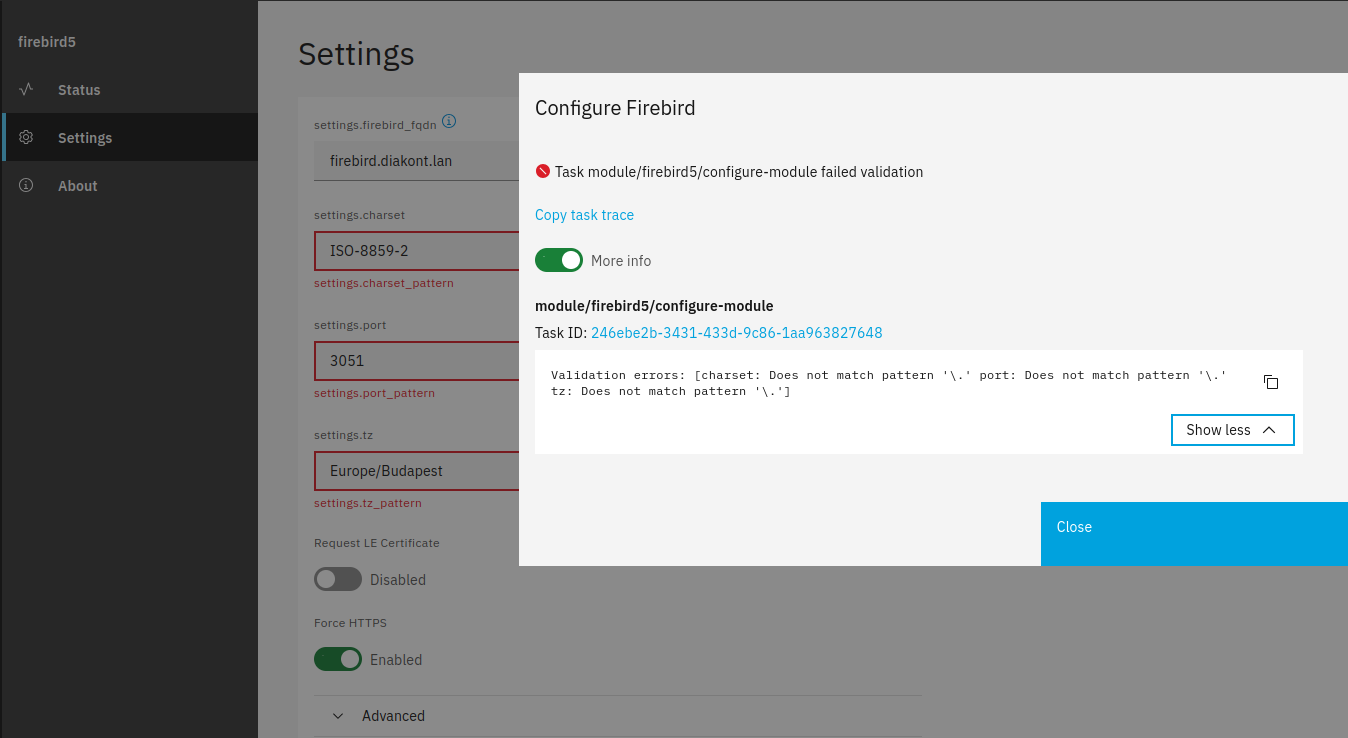The height and width of the screenshot is (738, 1348).
Task: Copy validation errors using the clipboard icon
Action: 1271,382
